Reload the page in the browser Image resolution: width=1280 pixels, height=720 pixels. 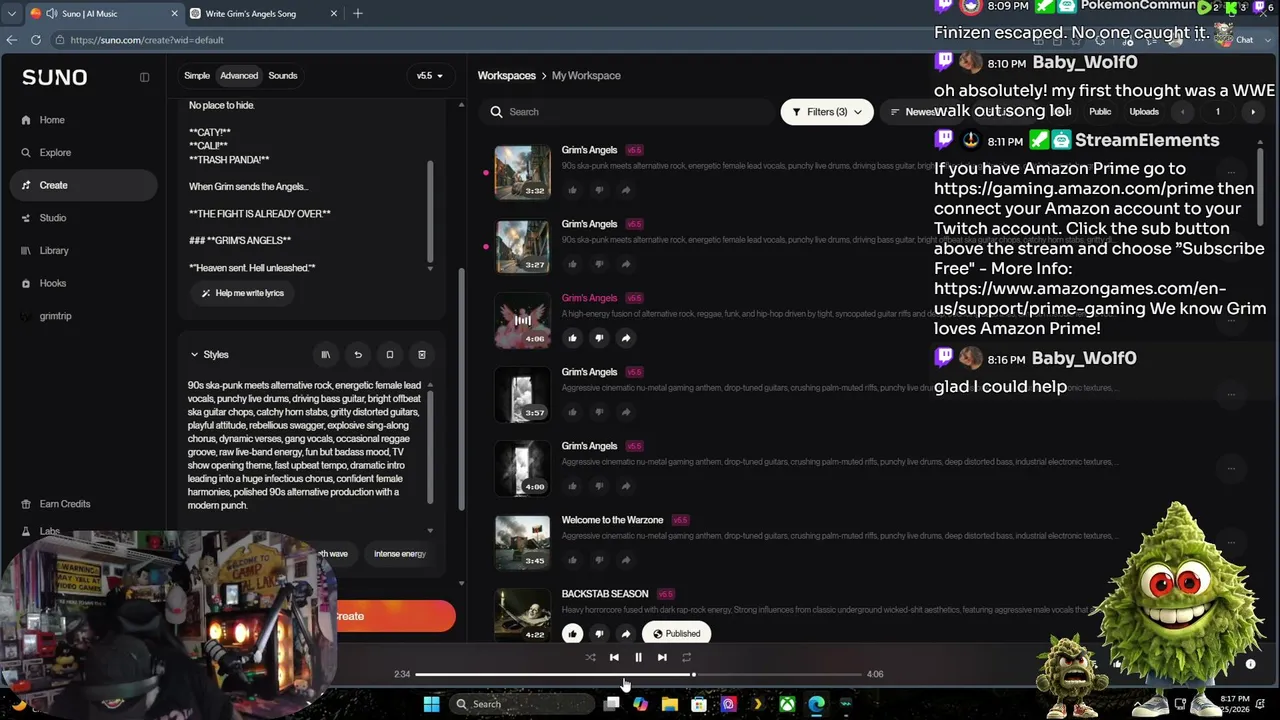pos(36,40)
